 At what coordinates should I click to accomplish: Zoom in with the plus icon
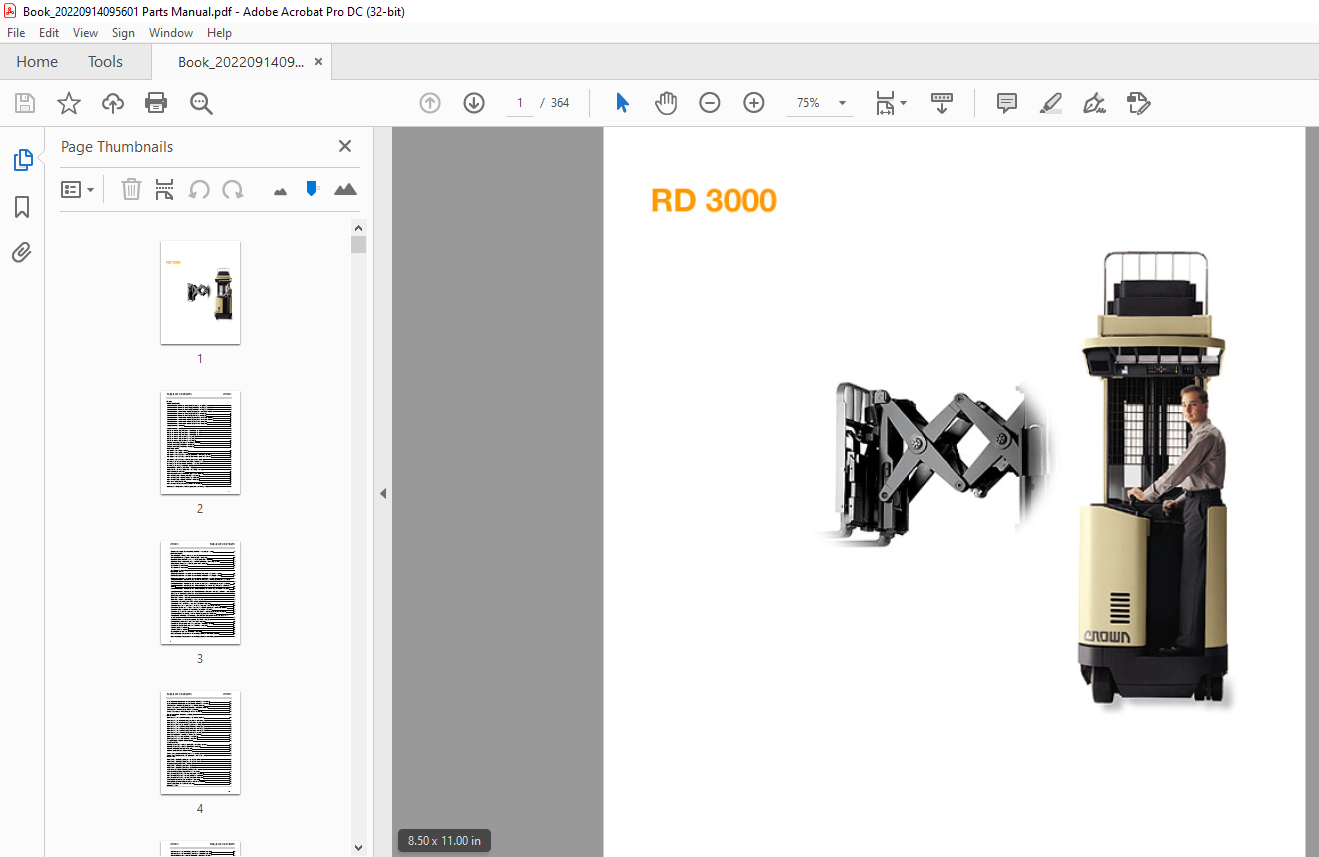coord(754,103)
